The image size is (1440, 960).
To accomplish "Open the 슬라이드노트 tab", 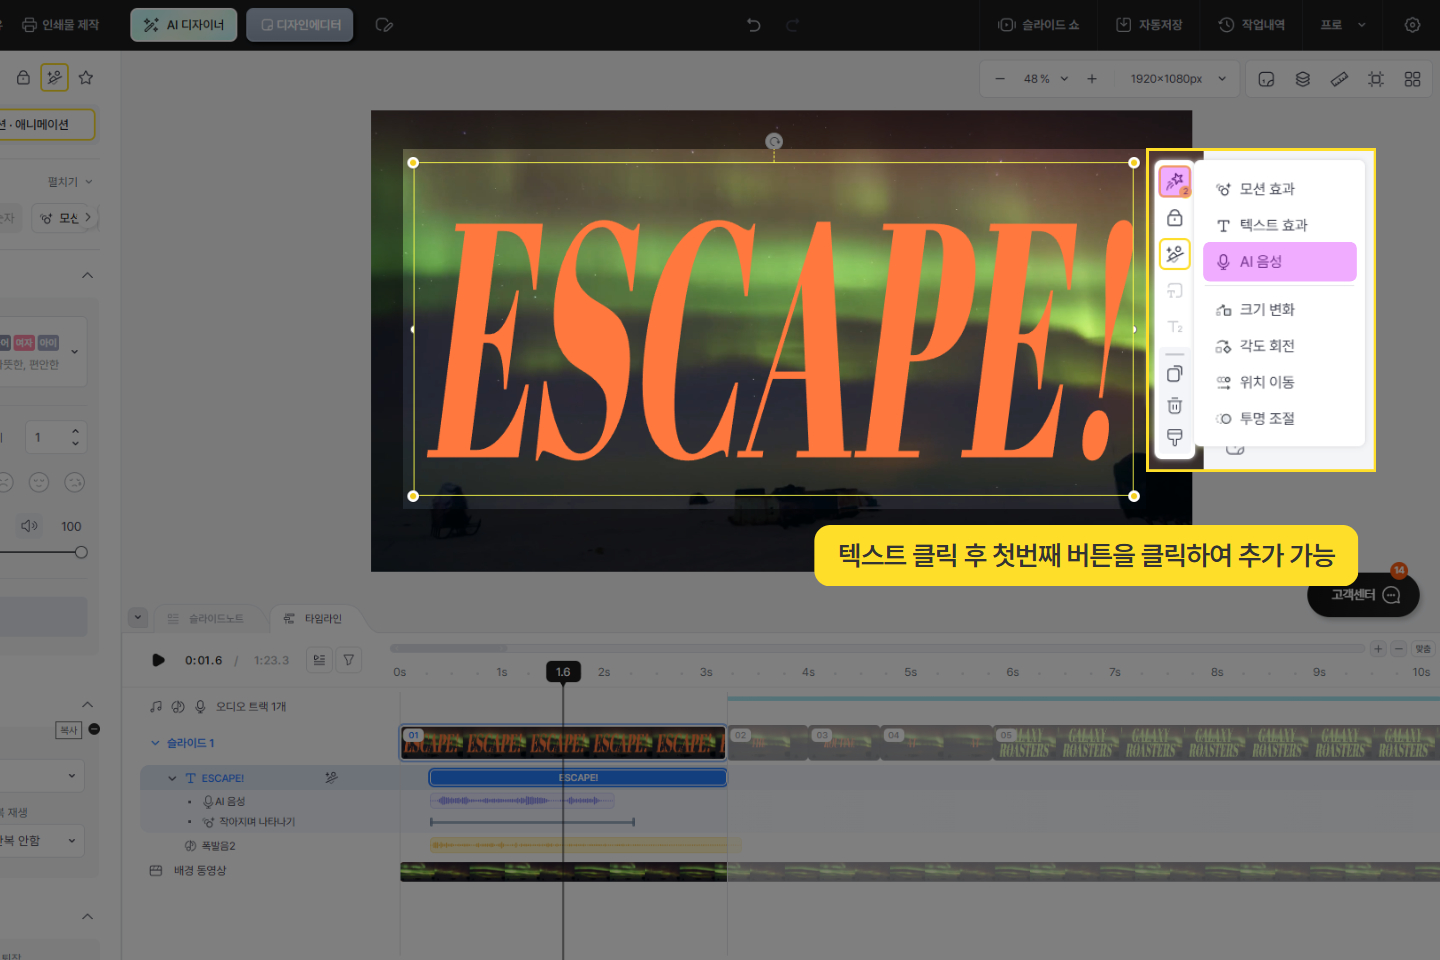I will [x=206, y=619].
